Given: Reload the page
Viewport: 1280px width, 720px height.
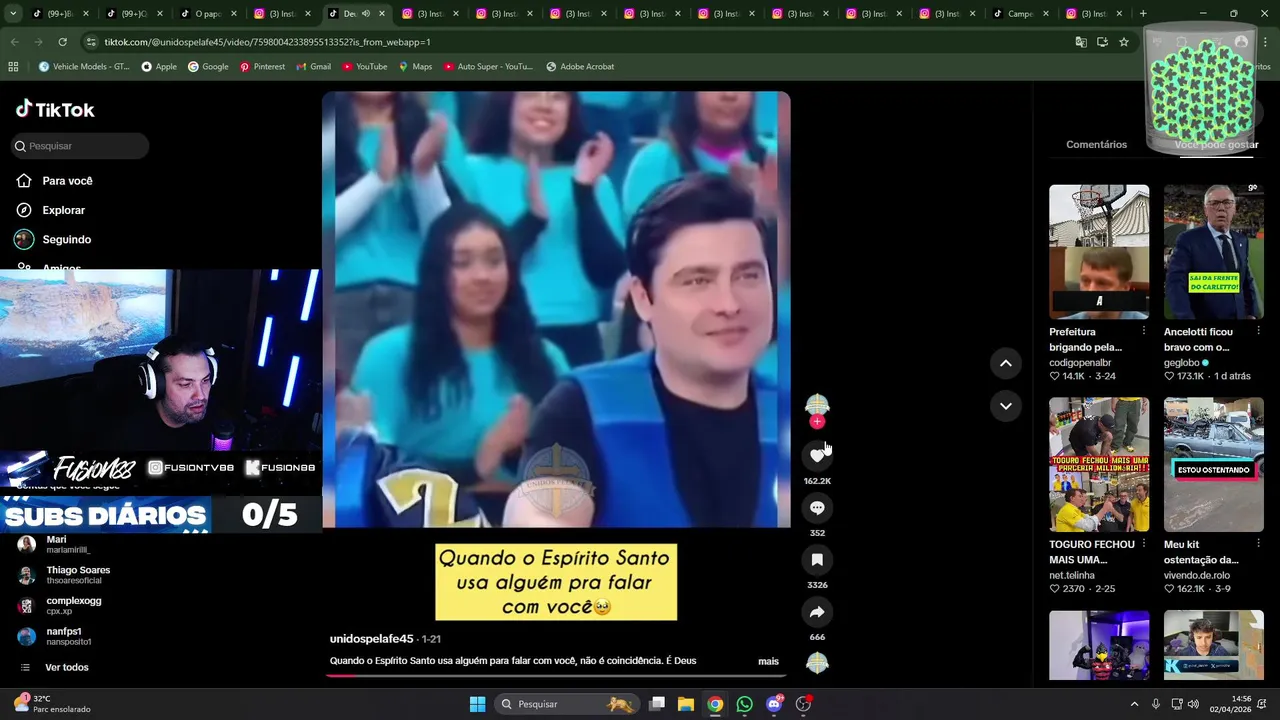Looking at the screenshot, I should [x=62, y=42].
